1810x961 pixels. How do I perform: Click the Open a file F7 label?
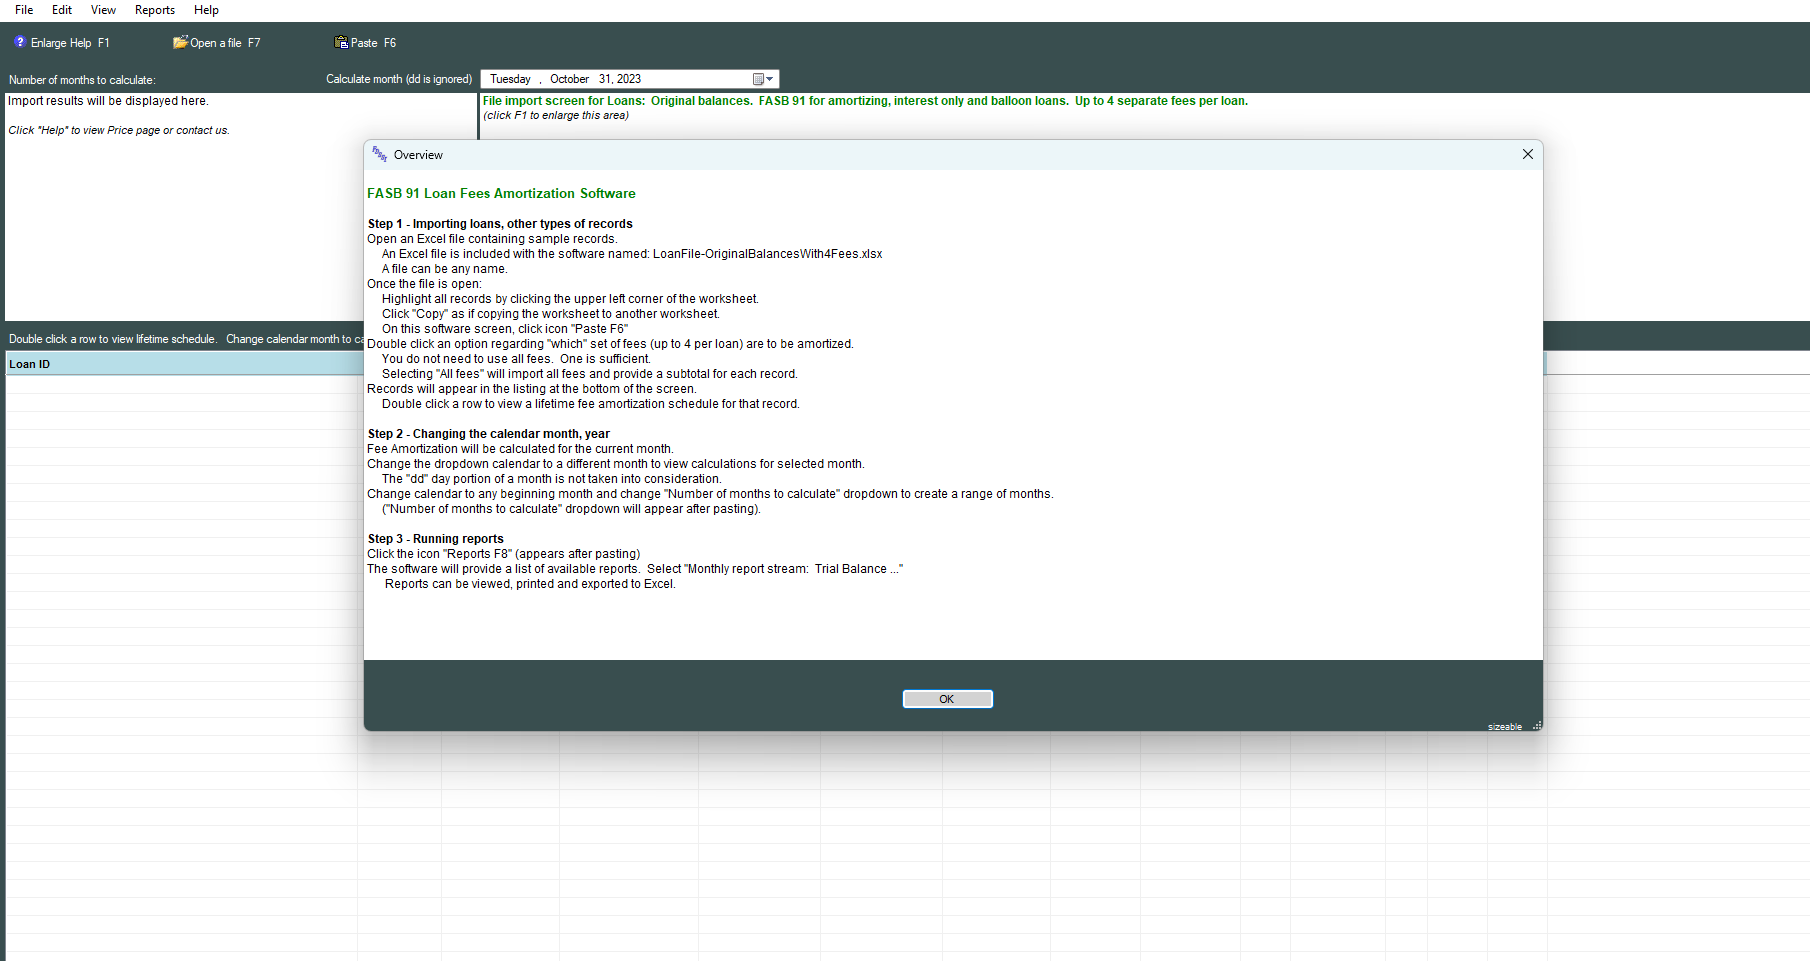(225, 43)
